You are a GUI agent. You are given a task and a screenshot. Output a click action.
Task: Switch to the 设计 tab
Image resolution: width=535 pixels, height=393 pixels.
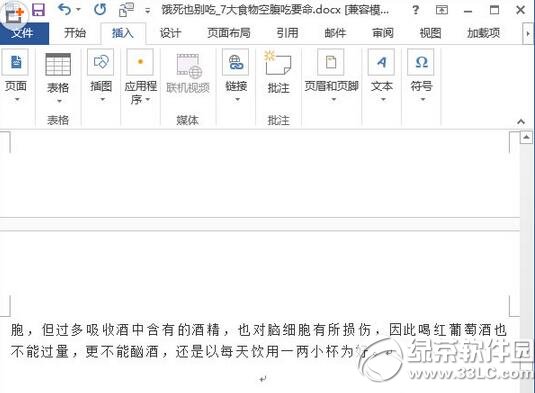(170, 33)
